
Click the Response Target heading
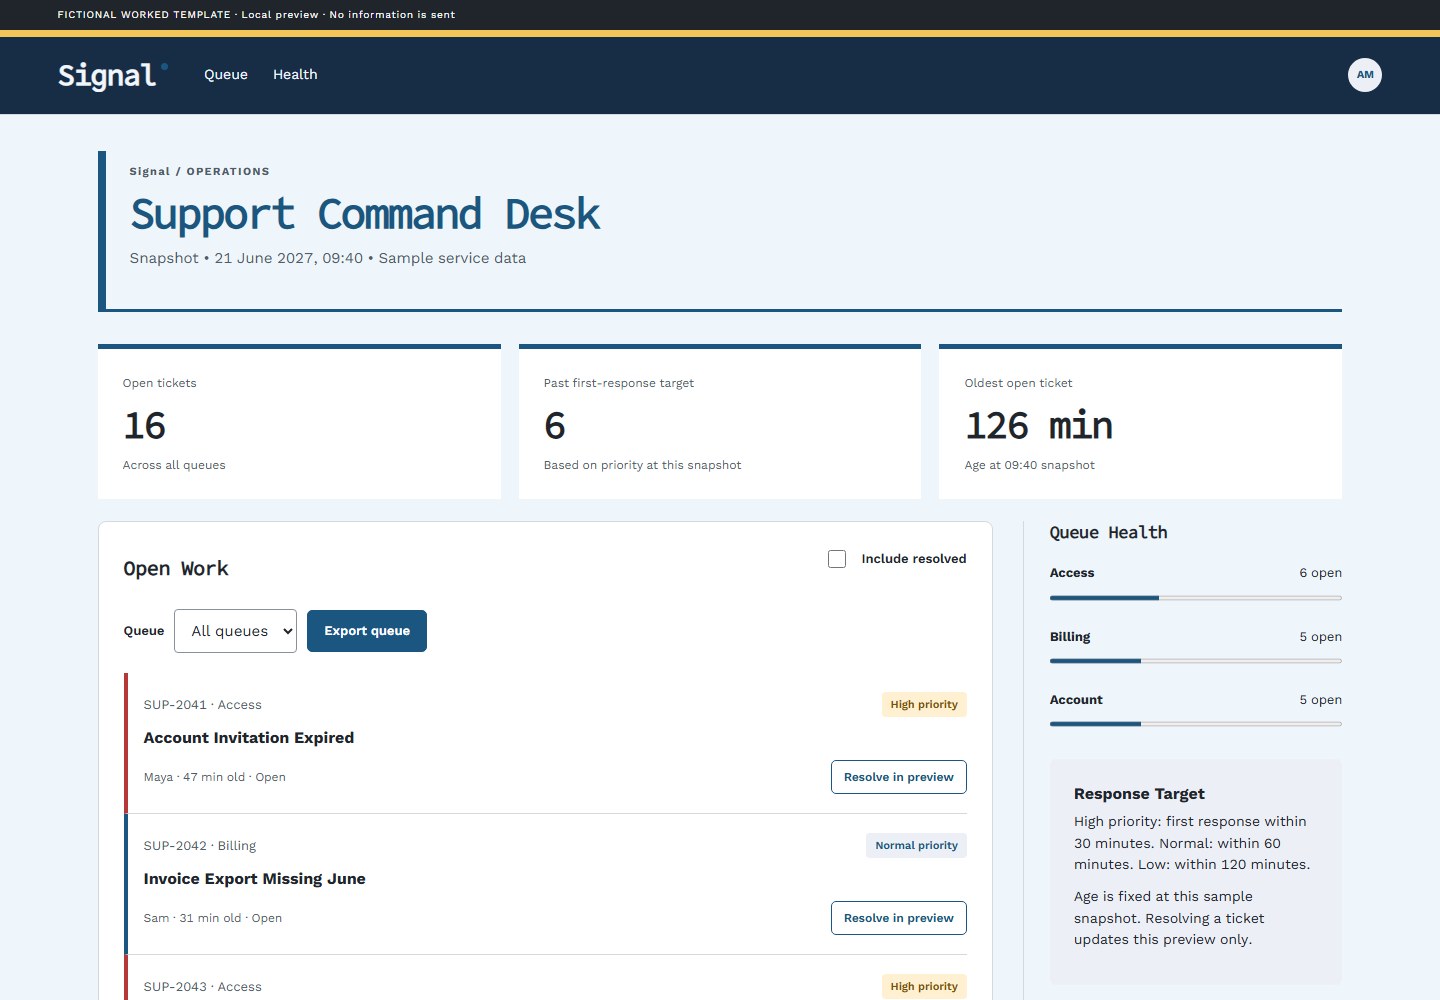[x=1139, y=794]
